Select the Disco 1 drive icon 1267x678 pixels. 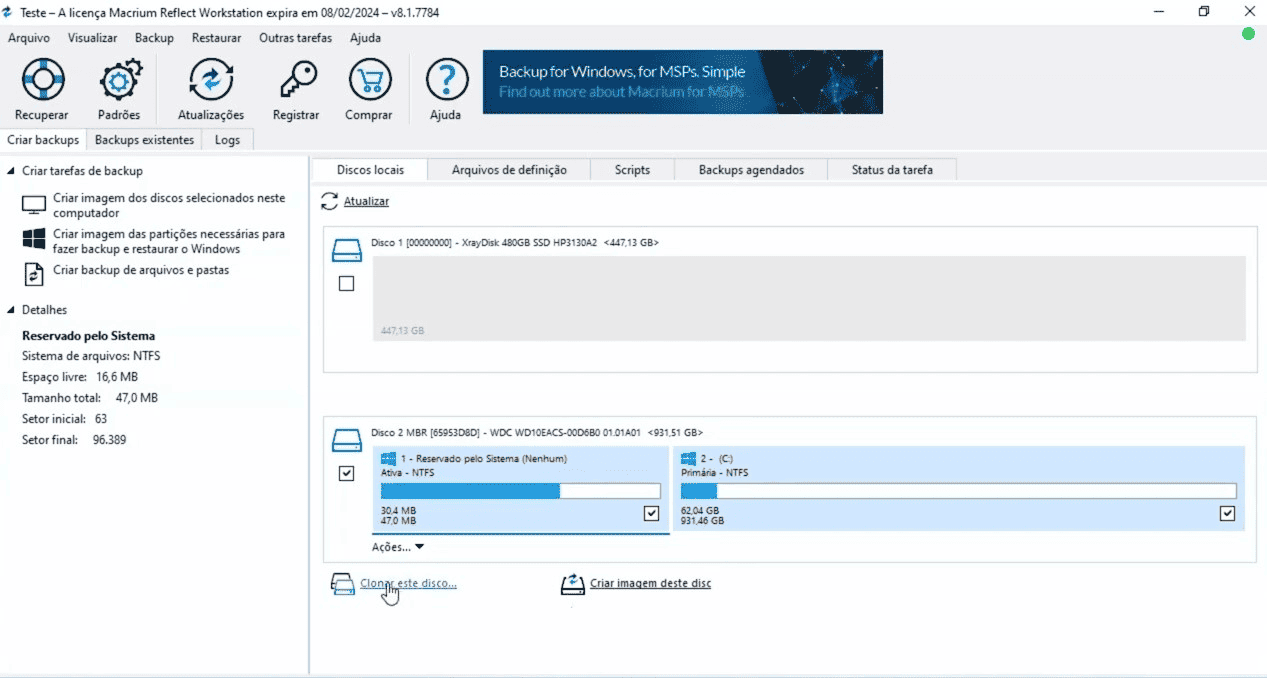click(x=346, y=249)
